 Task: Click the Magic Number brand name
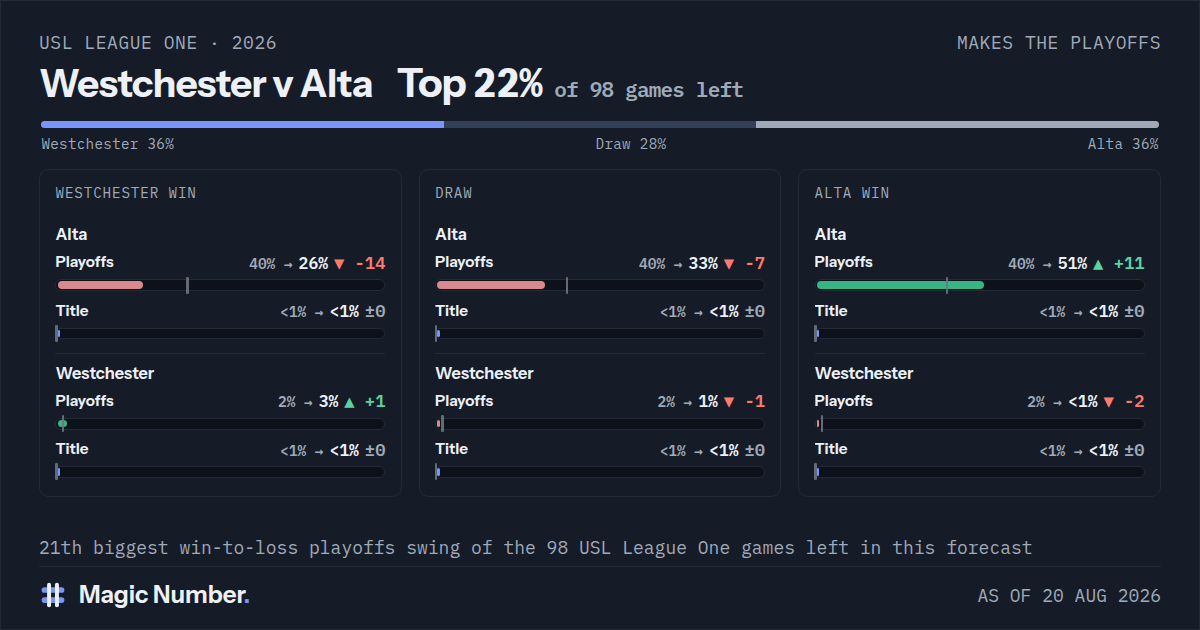coord(164,595)
